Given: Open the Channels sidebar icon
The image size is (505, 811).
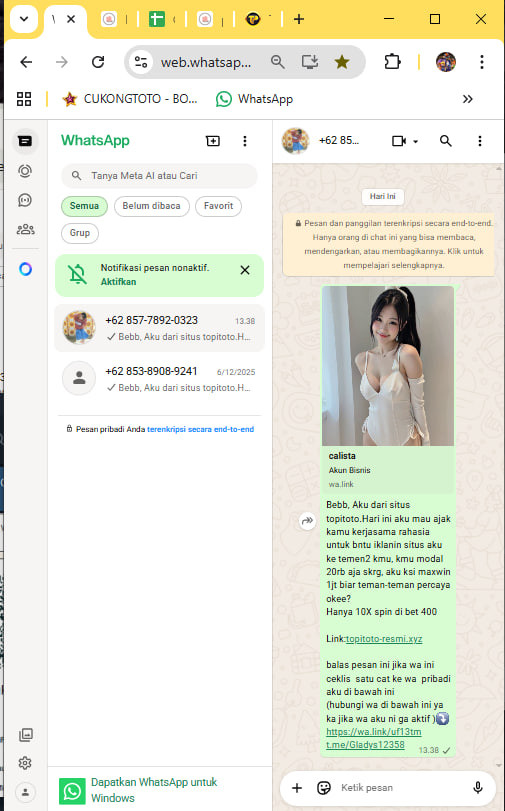Looking at the screenshot, I should click(25, 200).
